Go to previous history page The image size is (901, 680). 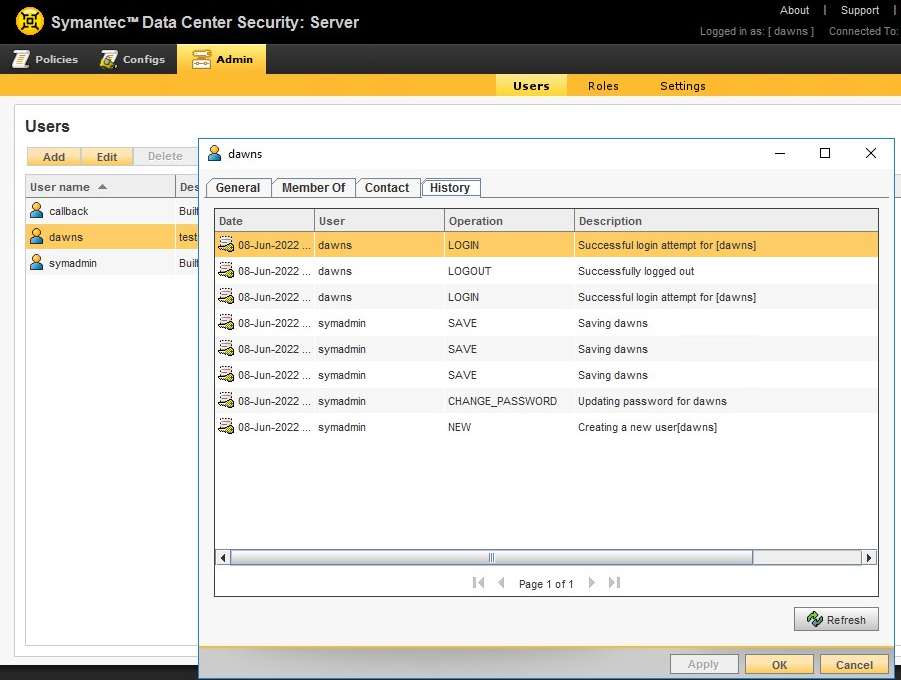[x=501, y=583]
